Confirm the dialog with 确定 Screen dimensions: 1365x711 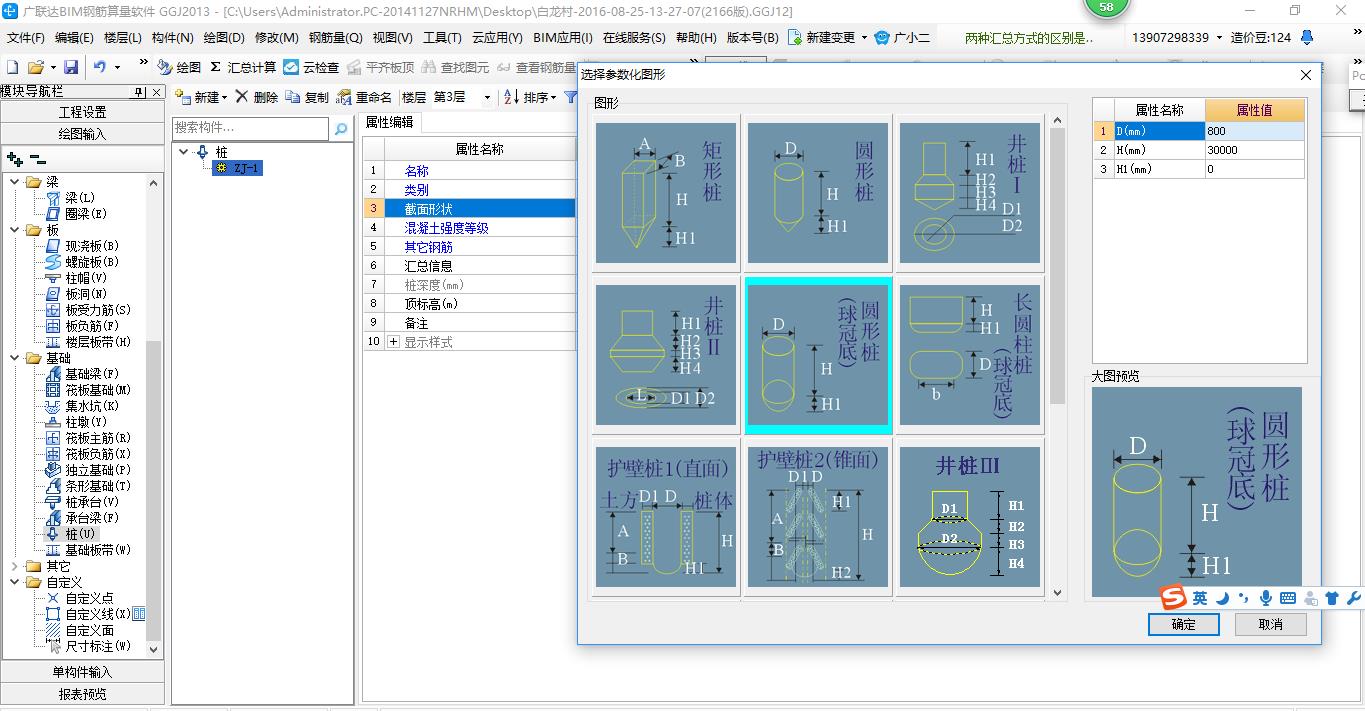[x=1183, y=624]
